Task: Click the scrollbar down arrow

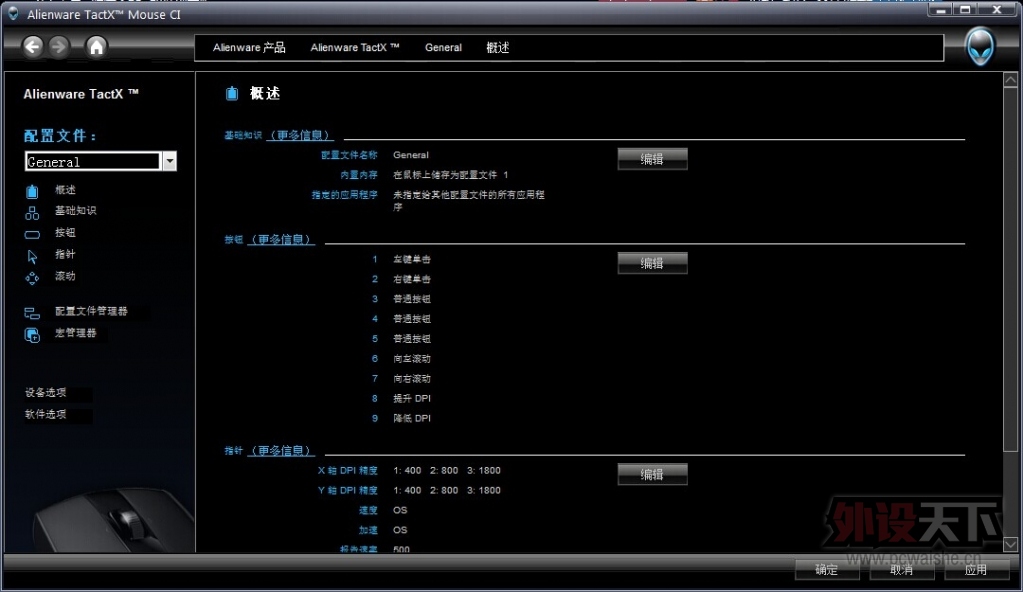Action: [x=1011, y=544]
